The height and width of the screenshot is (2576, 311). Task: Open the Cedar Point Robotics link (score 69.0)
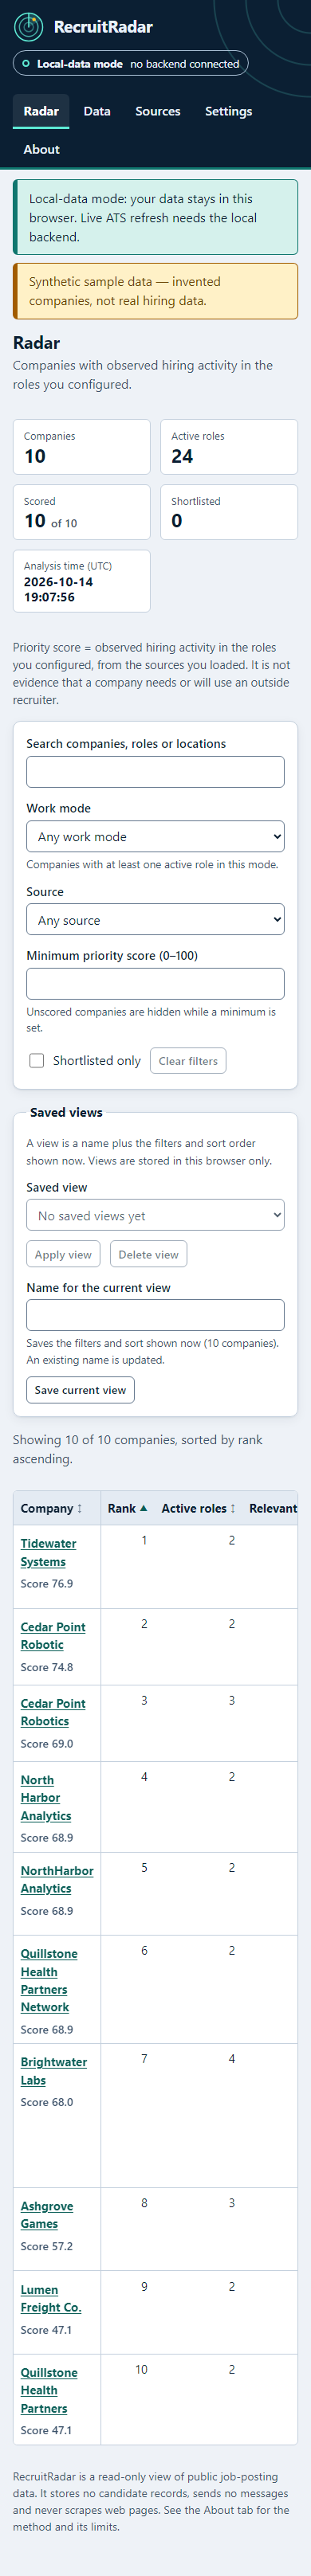click(53, 1712)
